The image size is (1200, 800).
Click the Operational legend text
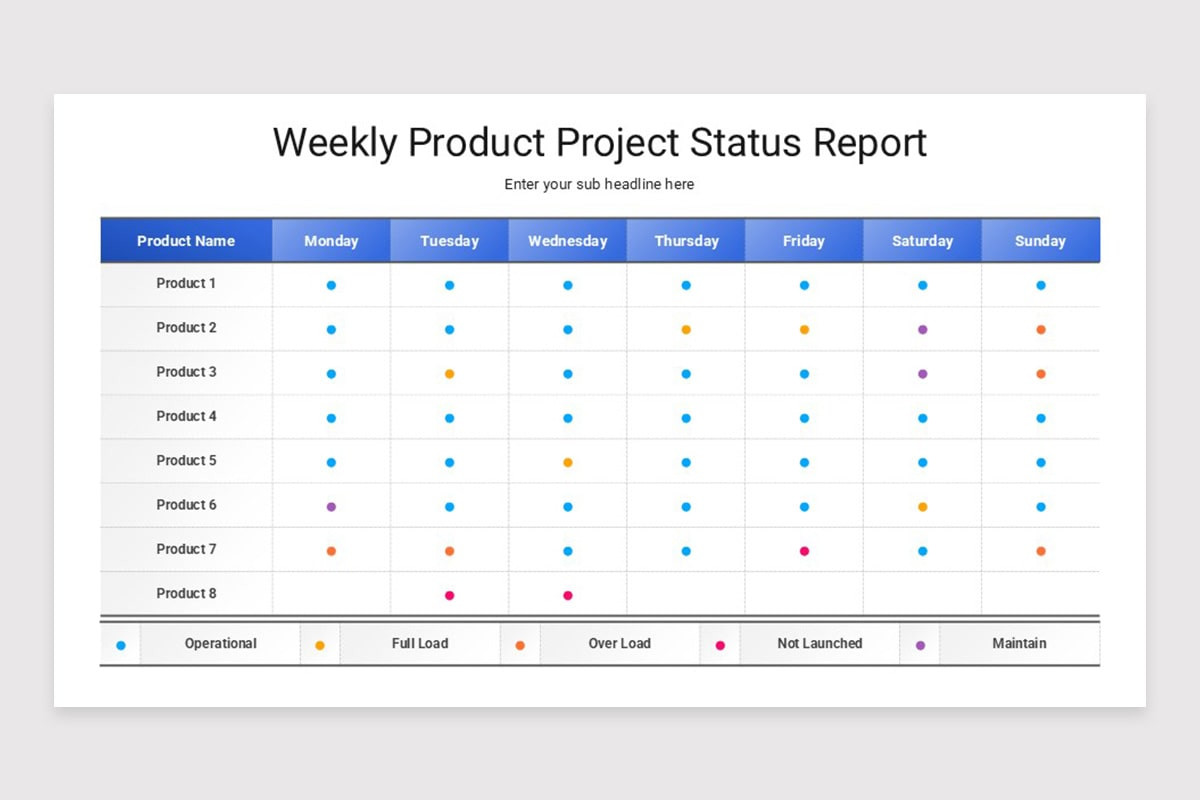coord(220,644)
